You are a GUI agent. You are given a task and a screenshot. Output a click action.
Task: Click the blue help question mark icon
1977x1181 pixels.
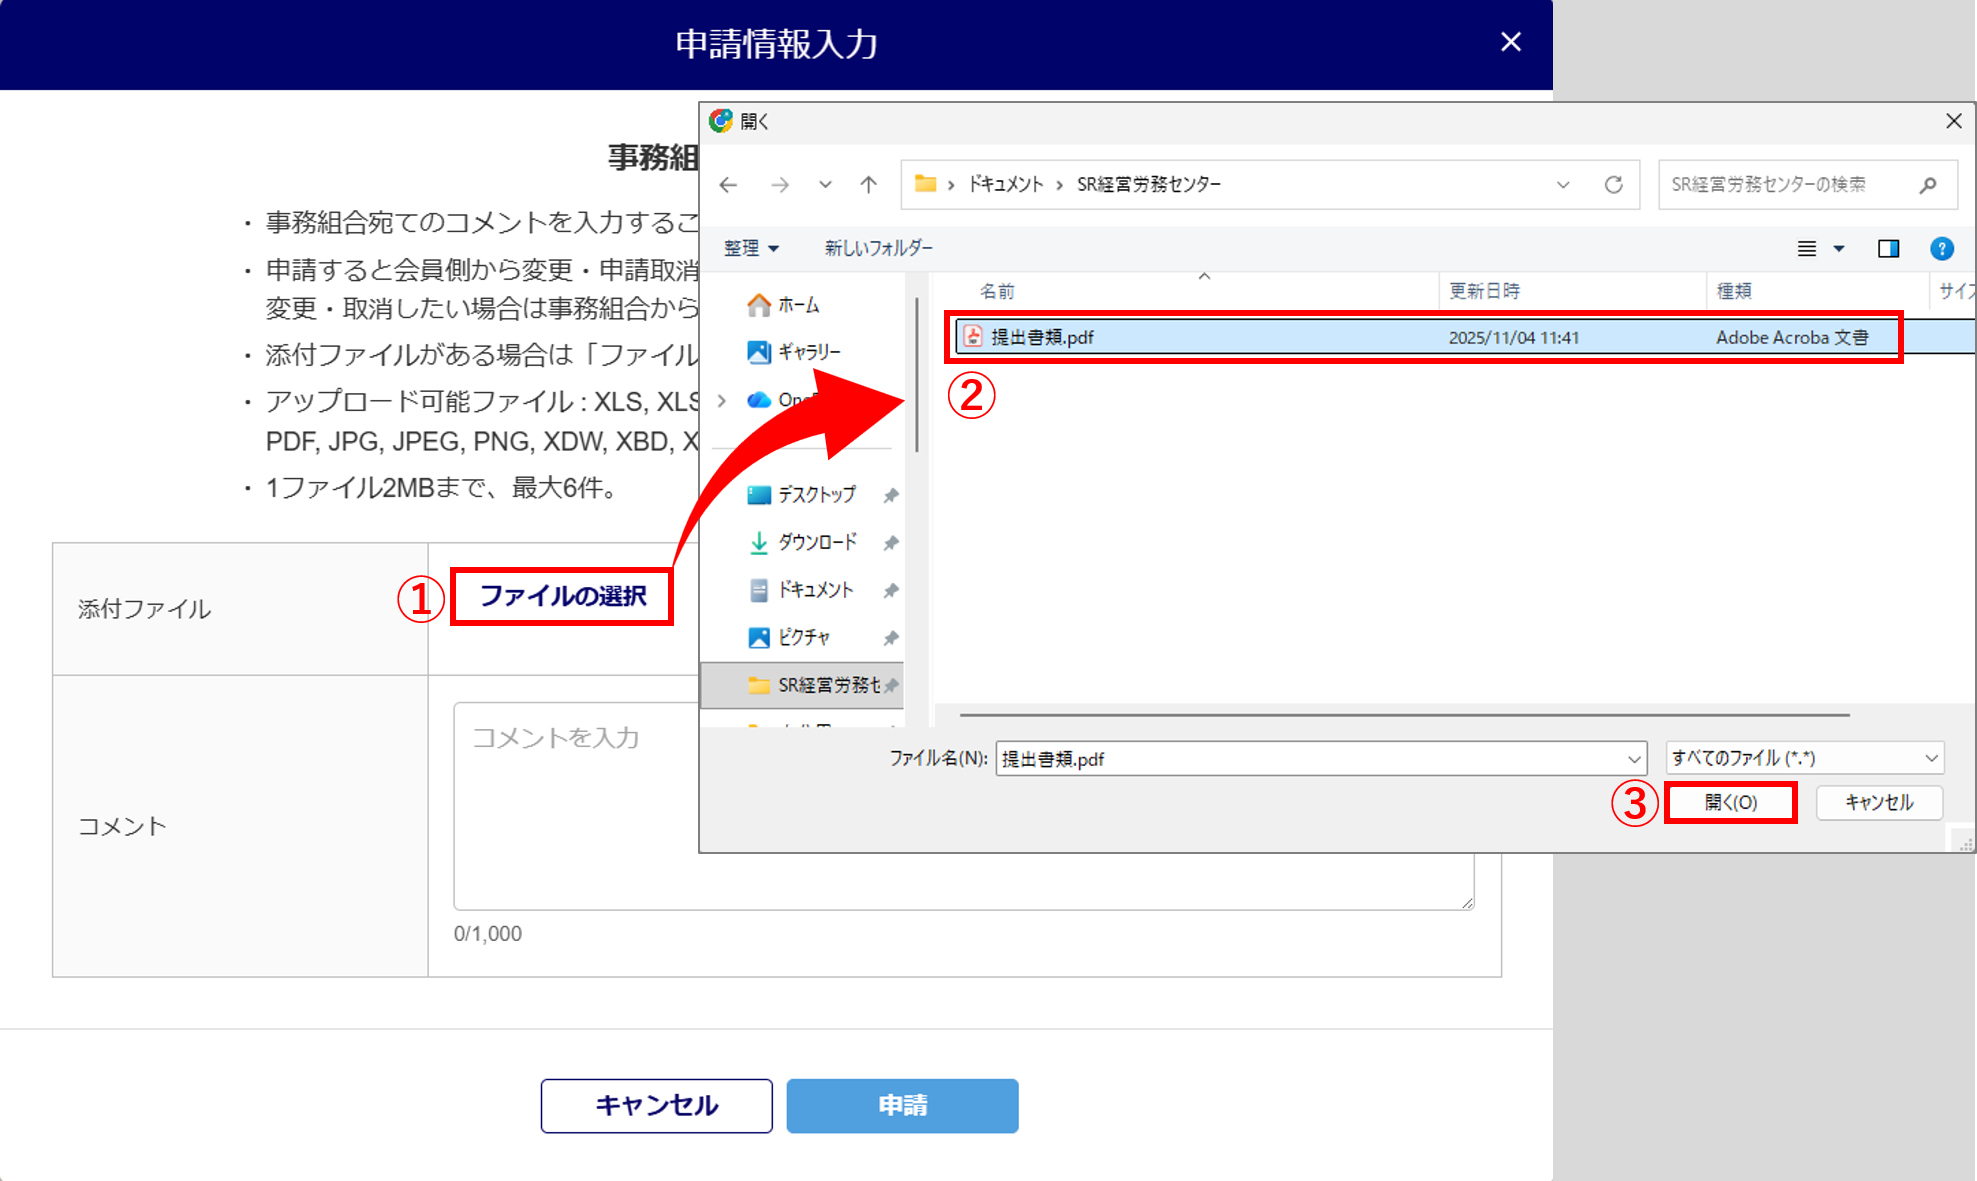tap(1941, 249)
